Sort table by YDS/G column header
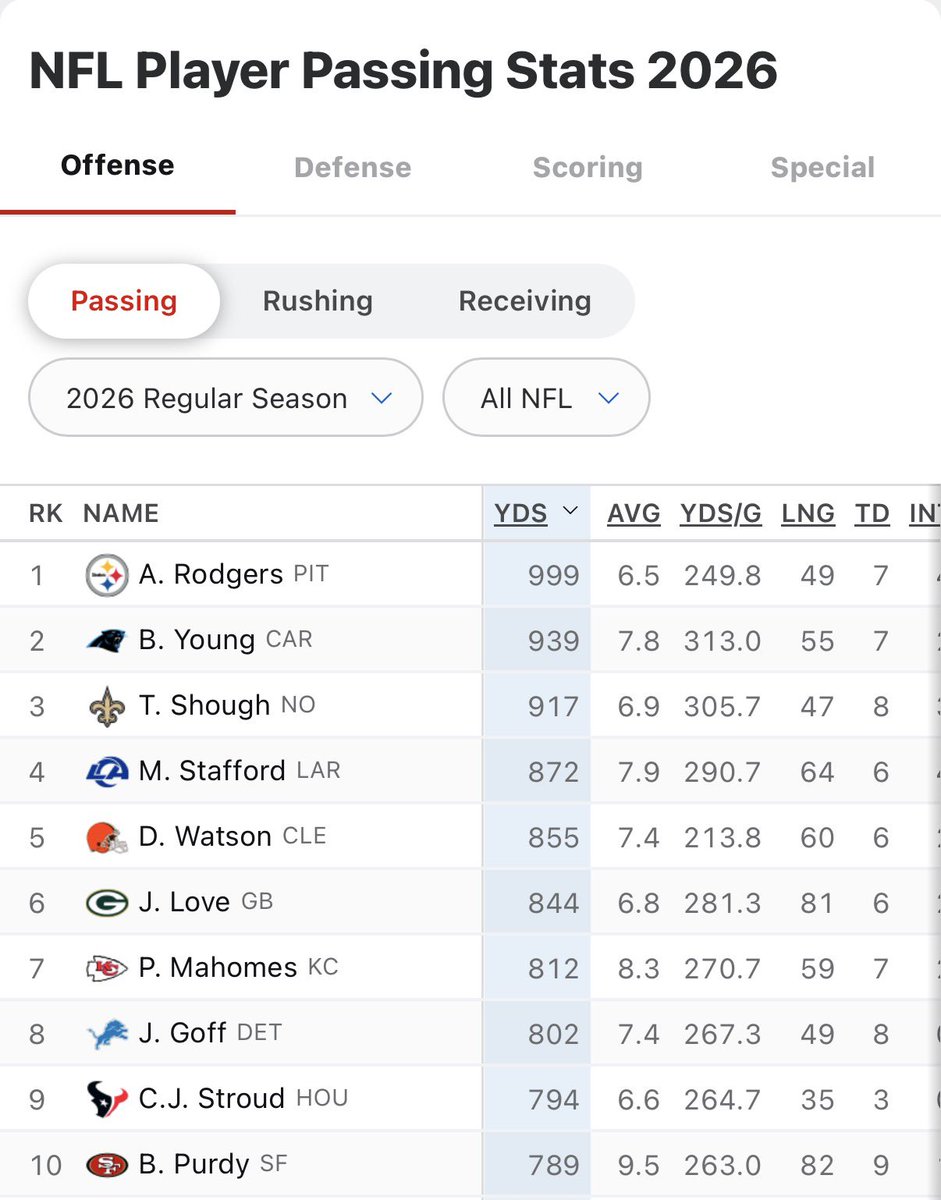The height and width of the screenshot is (1200, 941). point(721,513)
